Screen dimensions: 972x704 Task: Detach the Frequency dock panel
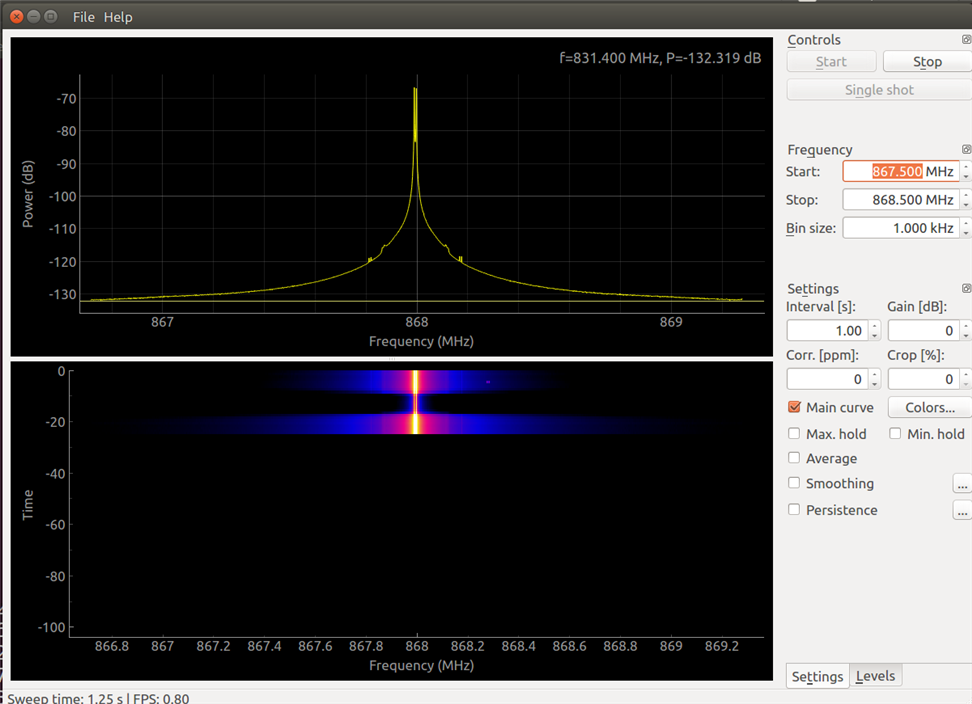point(966,150)
